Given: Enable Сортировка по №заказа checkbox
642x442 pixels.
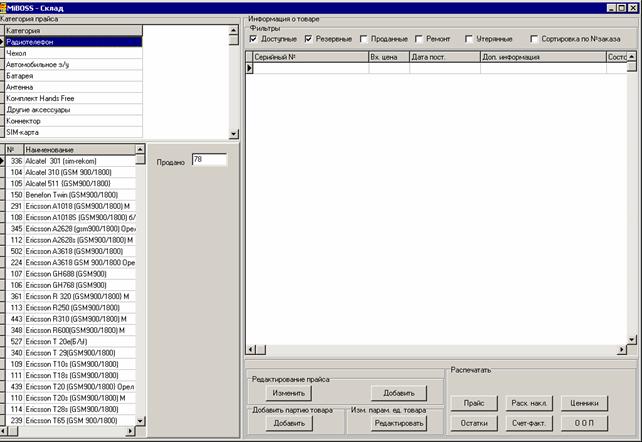Looking at the screenshot, I should tap(533, 39).
